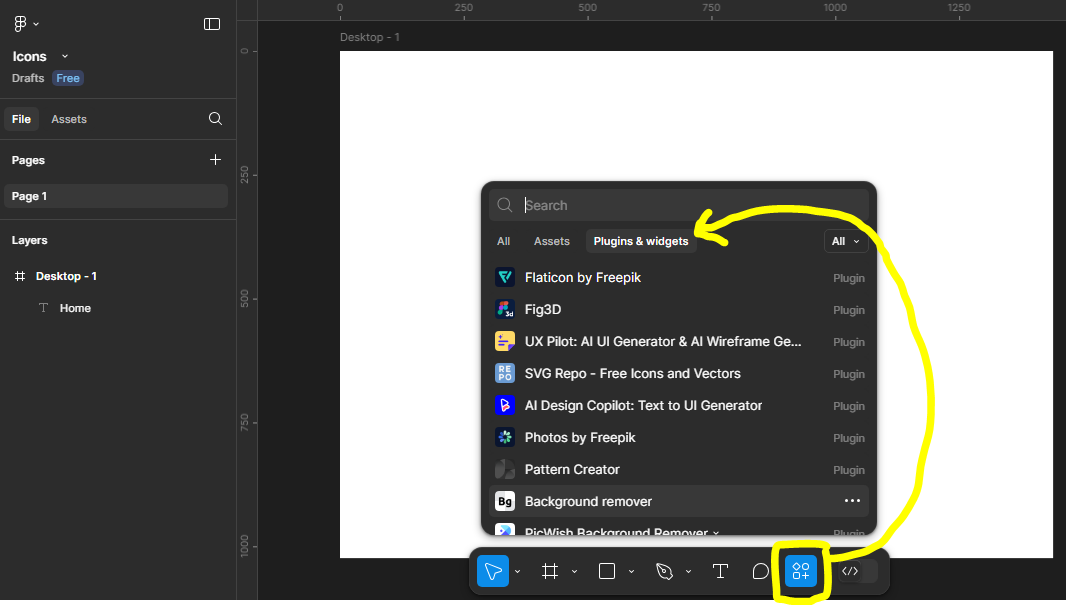Select the Rectangle tool
Screen dimensions: 1066x605
pyautogui.click(x=606, y=571)
